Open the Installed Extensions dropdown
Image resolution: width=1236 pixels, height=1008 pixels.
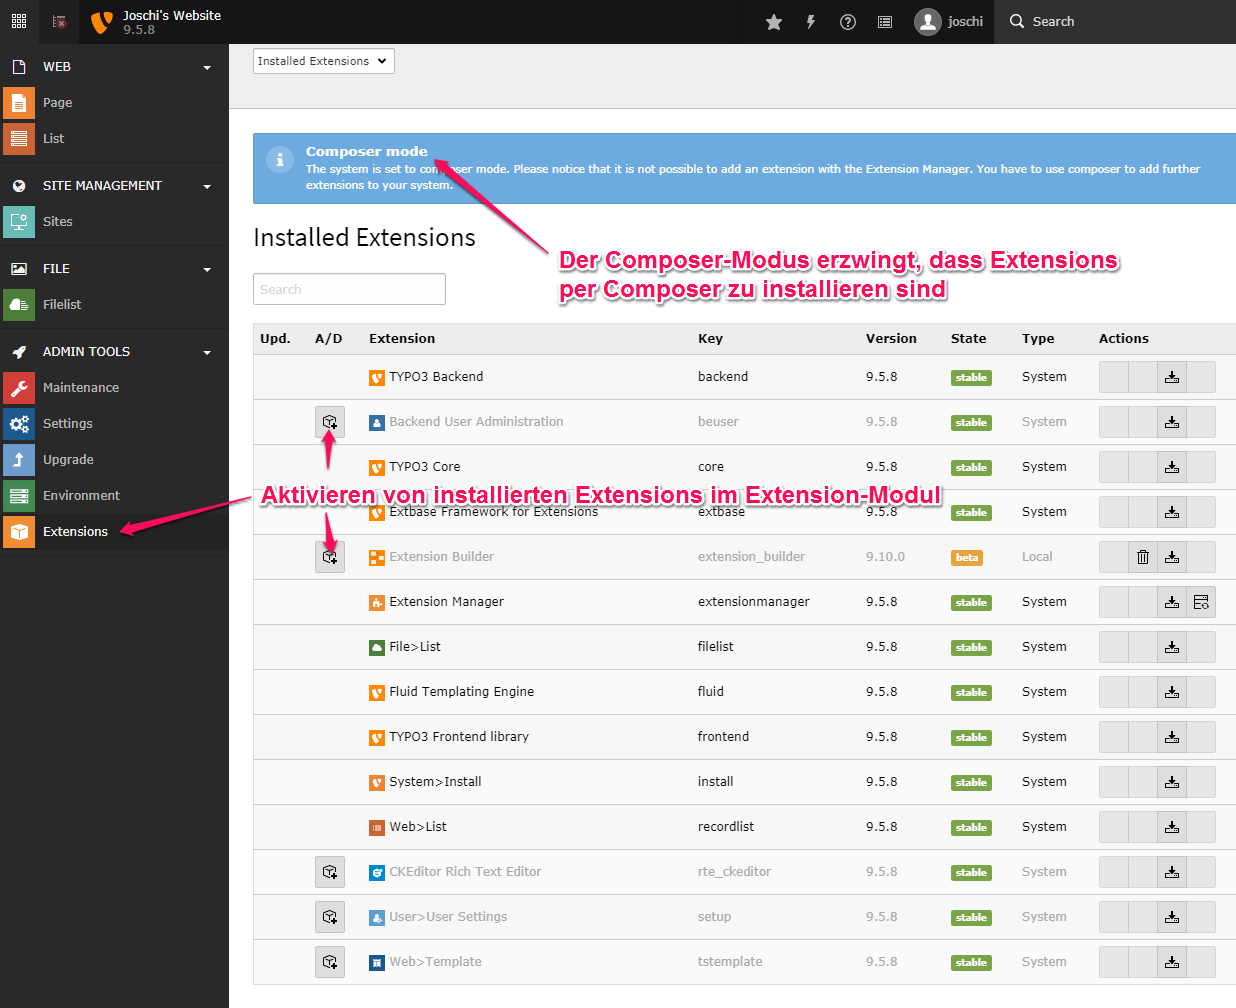tap(323, 60)
